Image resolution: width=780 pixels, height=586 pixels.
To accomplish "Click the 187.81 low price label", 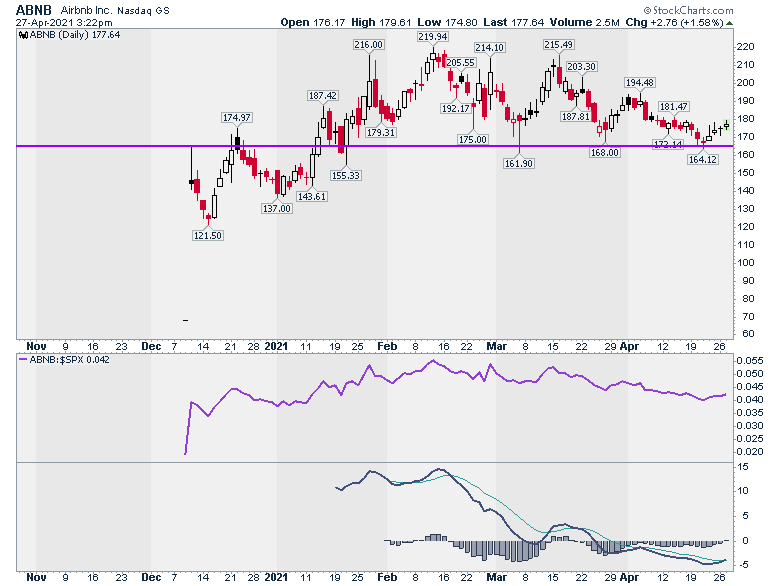I will pyautogui.click(x=576, y=116).
